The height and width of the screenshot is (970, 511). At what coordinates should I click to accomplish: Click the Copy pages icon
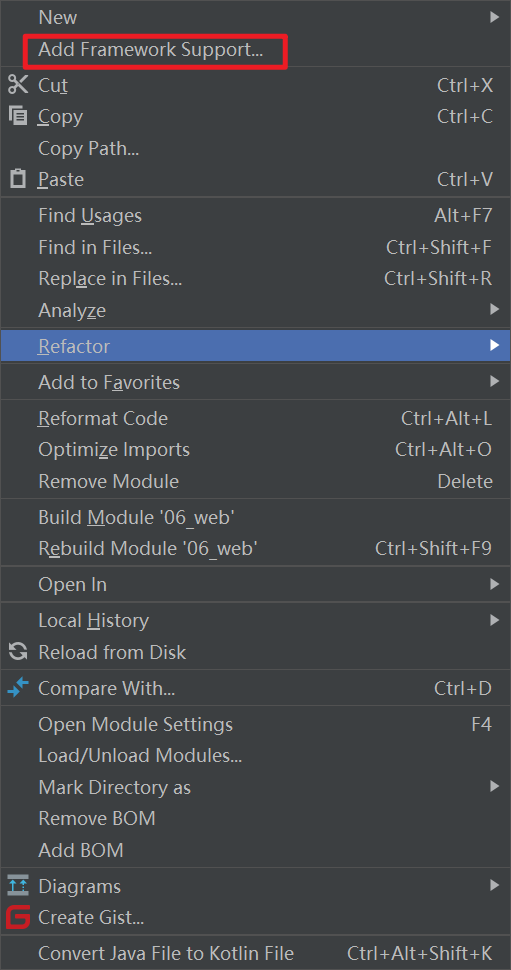coord(18,116)
